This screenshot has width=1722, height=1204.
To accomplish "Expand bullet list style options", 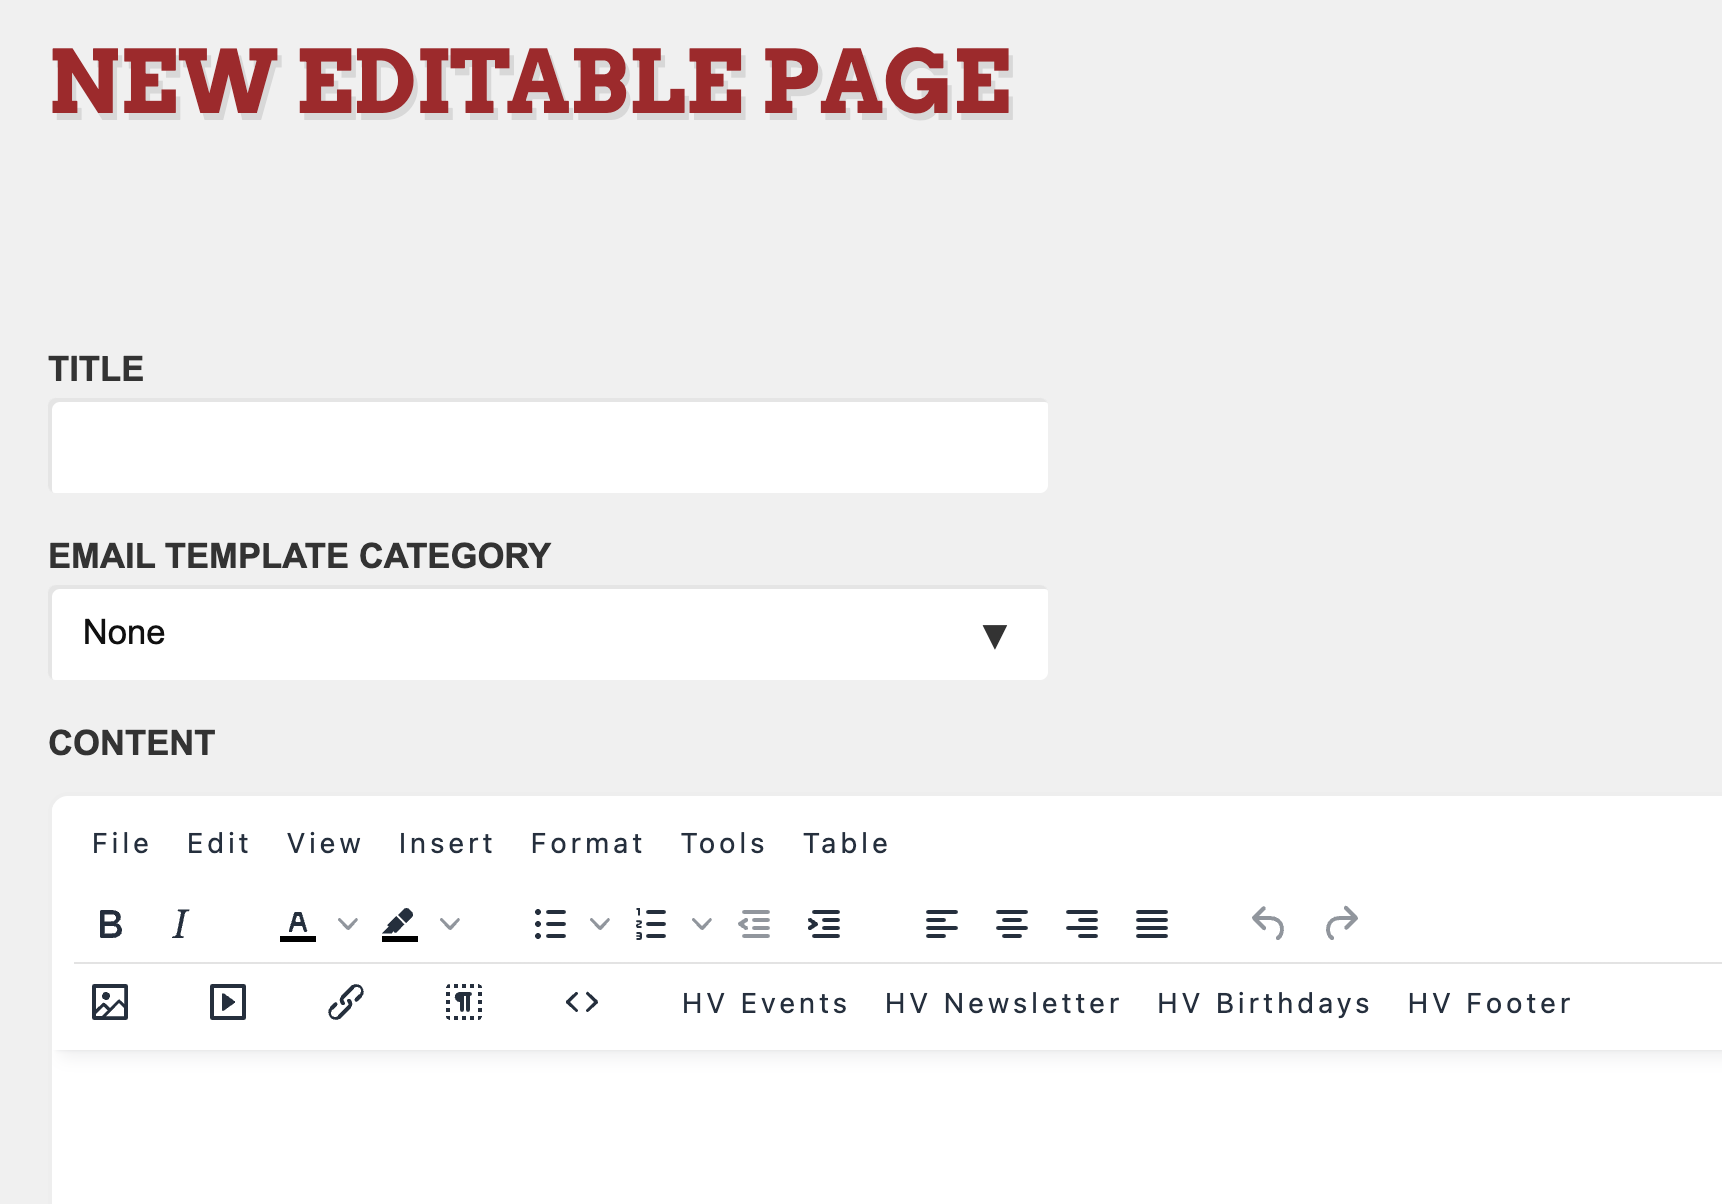I will click(600, 924).
